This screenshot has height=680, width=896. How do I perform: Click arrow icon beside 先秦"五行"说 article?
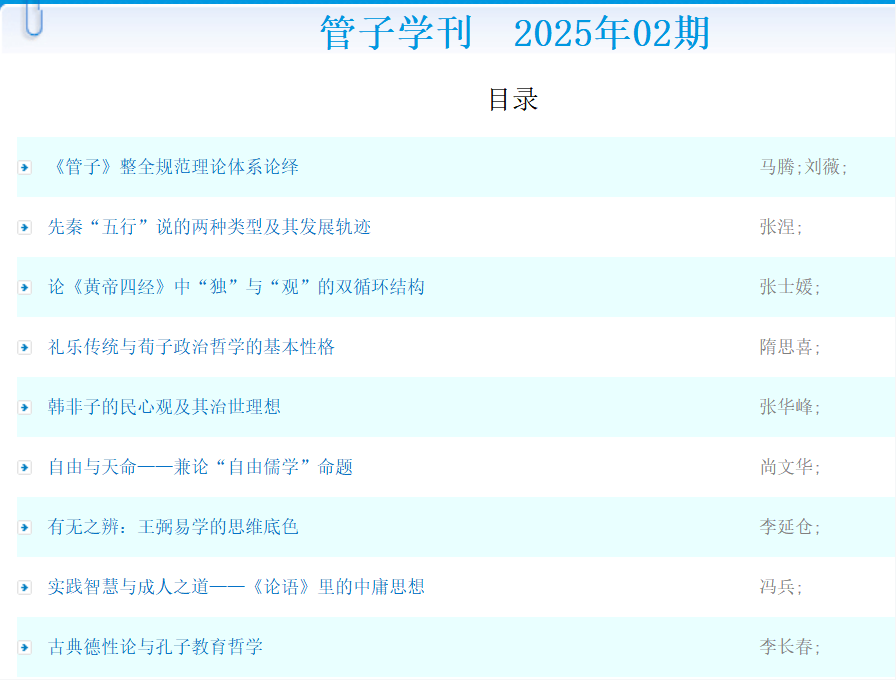click(25, 227)
